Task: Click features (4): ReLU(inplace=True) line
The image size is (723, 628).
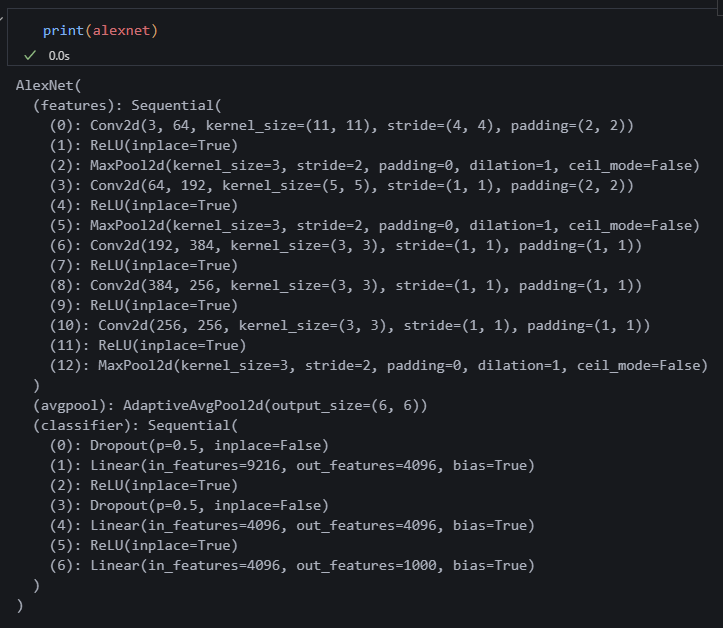Action: point(144,205)
